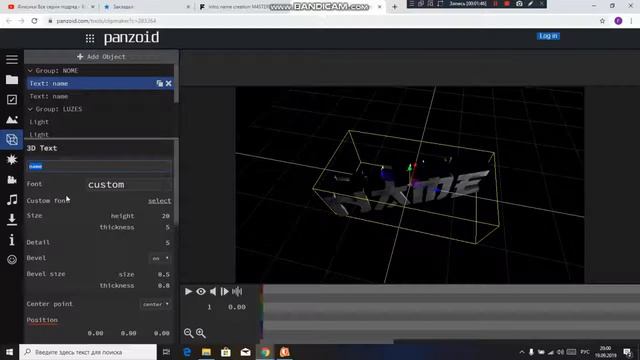Open the Windows Start menu

pyautogui.click(x=9, y=352)
